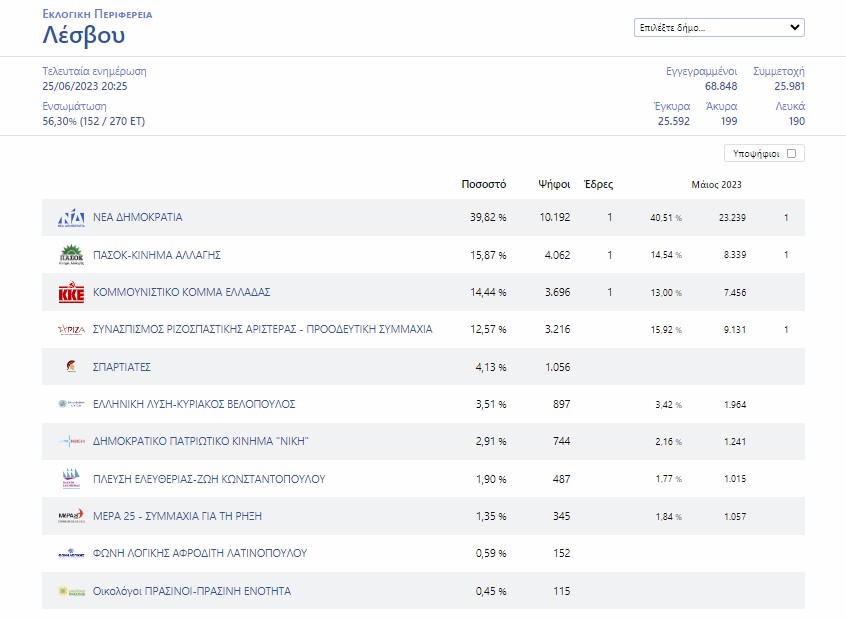Click the ΠΑΣΟΚ party logo
Viewport: 846px width, 620px height.
71,255
